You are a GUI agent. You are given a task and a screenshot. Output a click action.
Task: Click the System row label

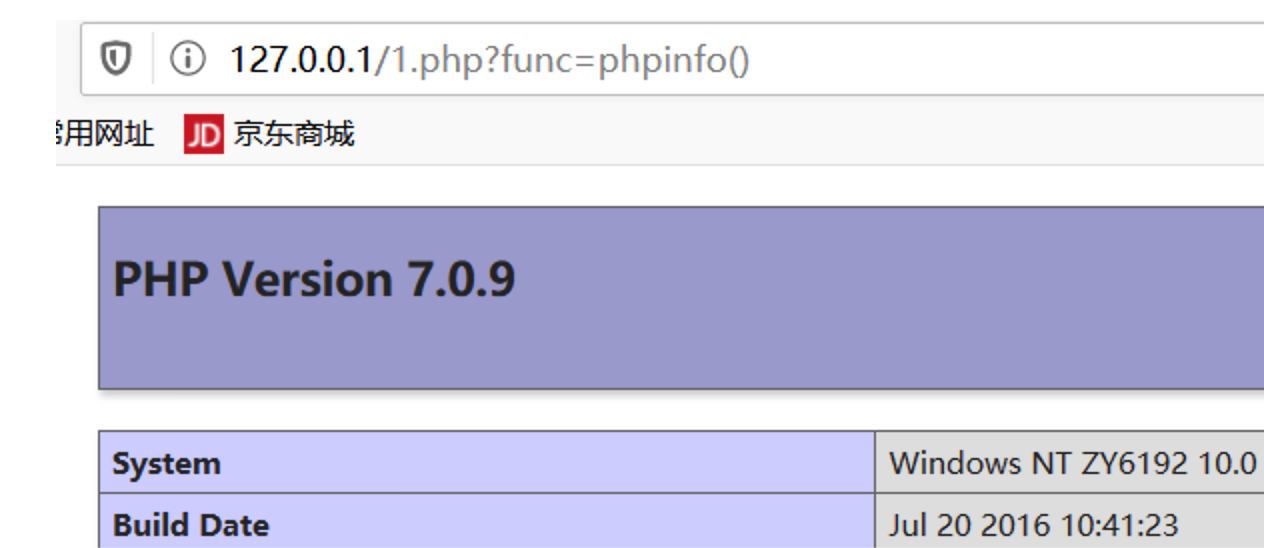[x=166, y=464]
